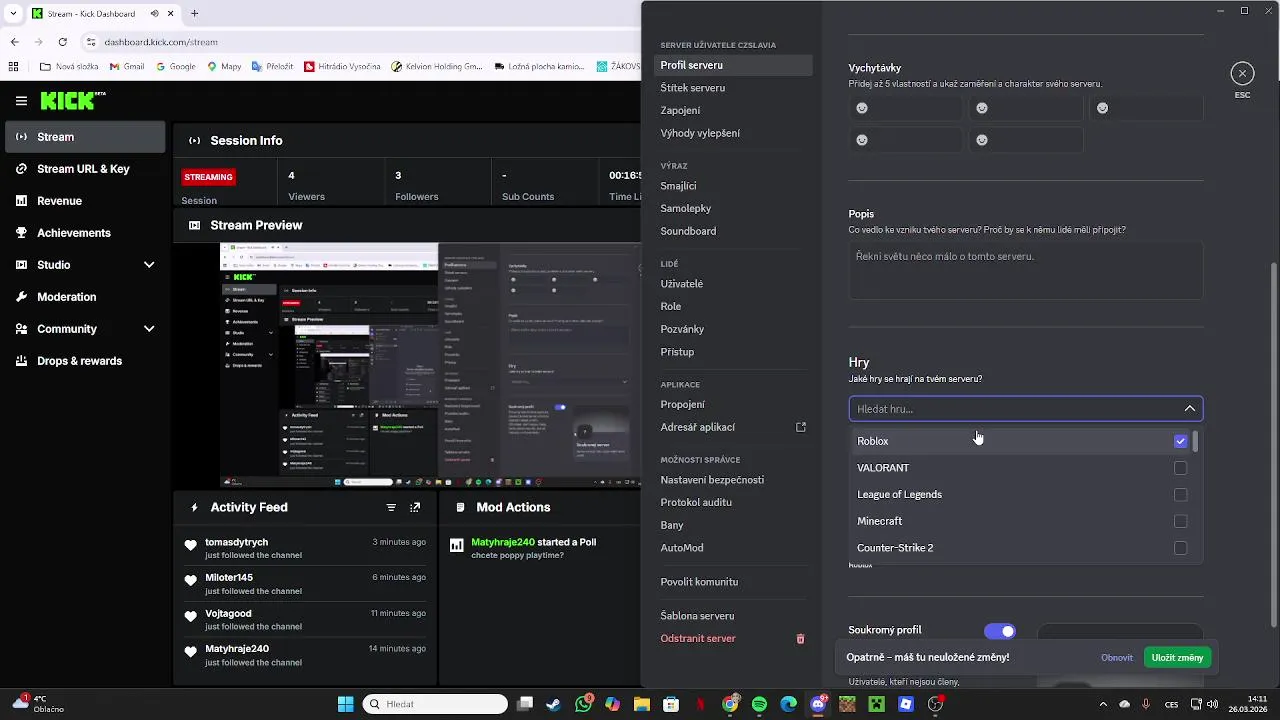Open the browser apps grid icon

(x=14, y=67)
